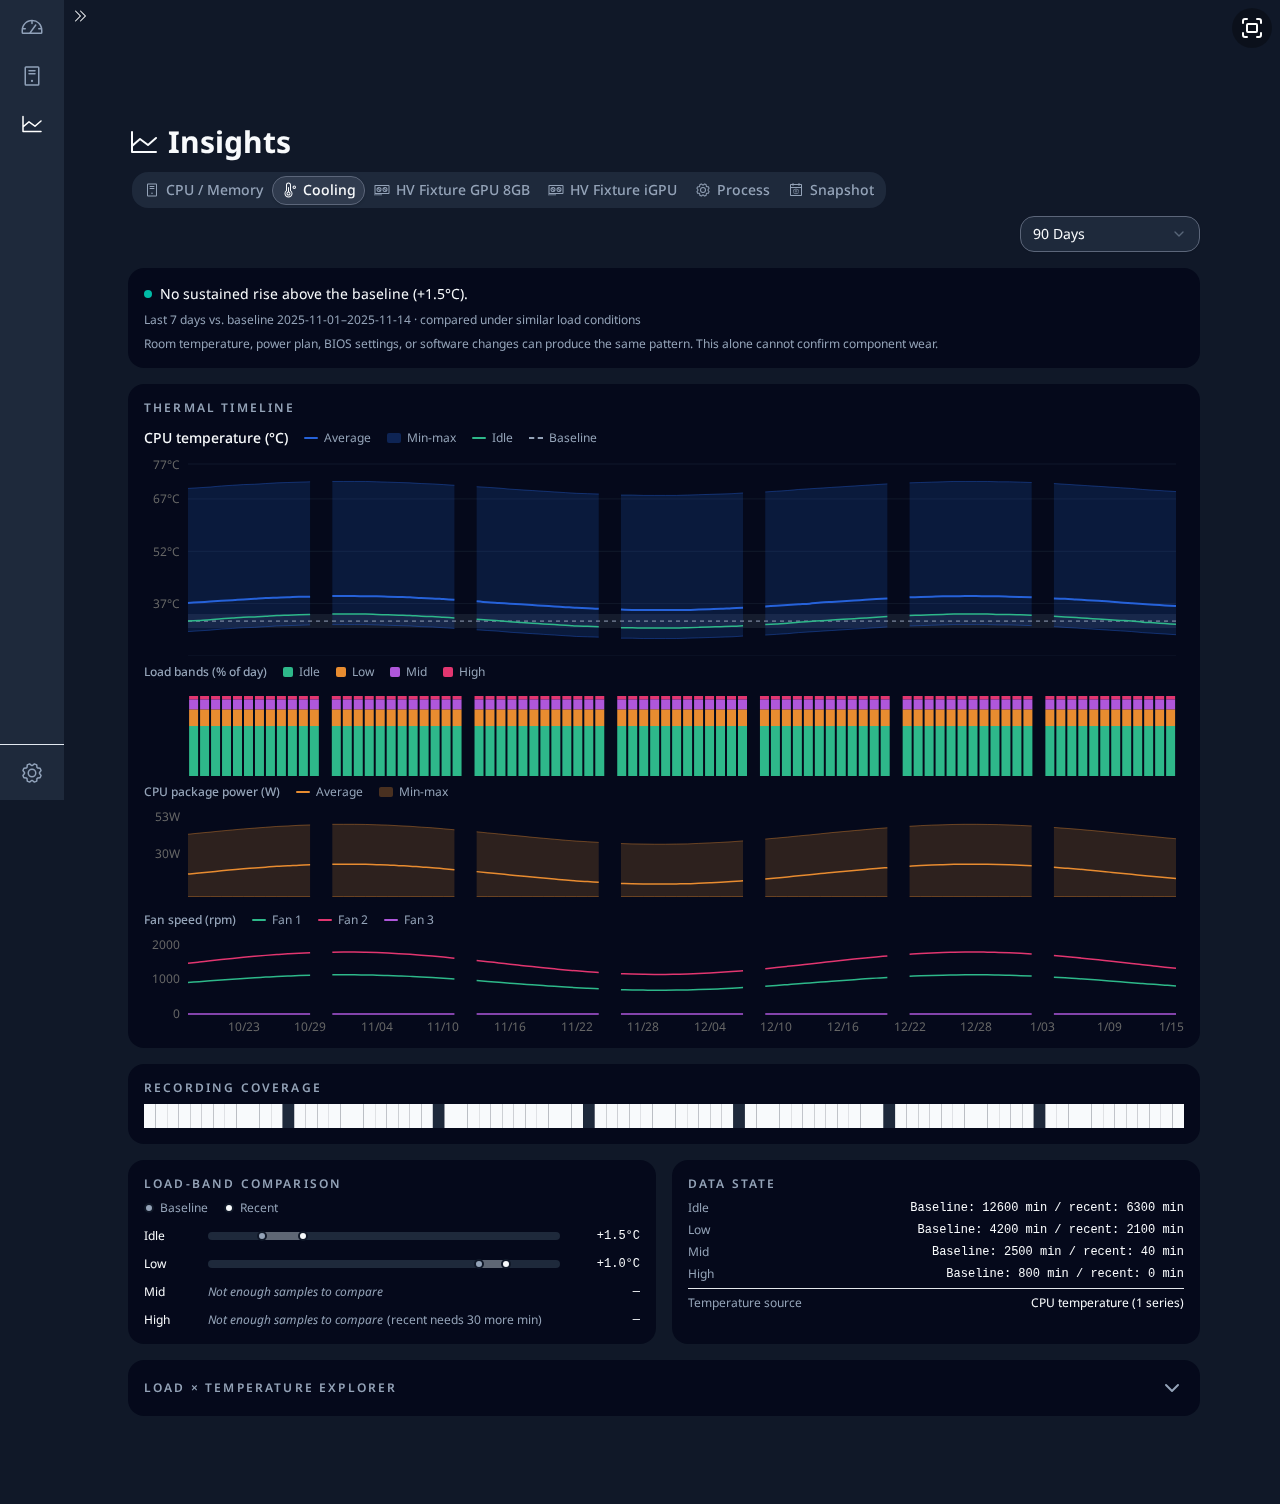The width and height of the screenshot is (1280, 1504).
Task: Toggle the Baseline dashed line legend
Action: (x=562, y=438)
